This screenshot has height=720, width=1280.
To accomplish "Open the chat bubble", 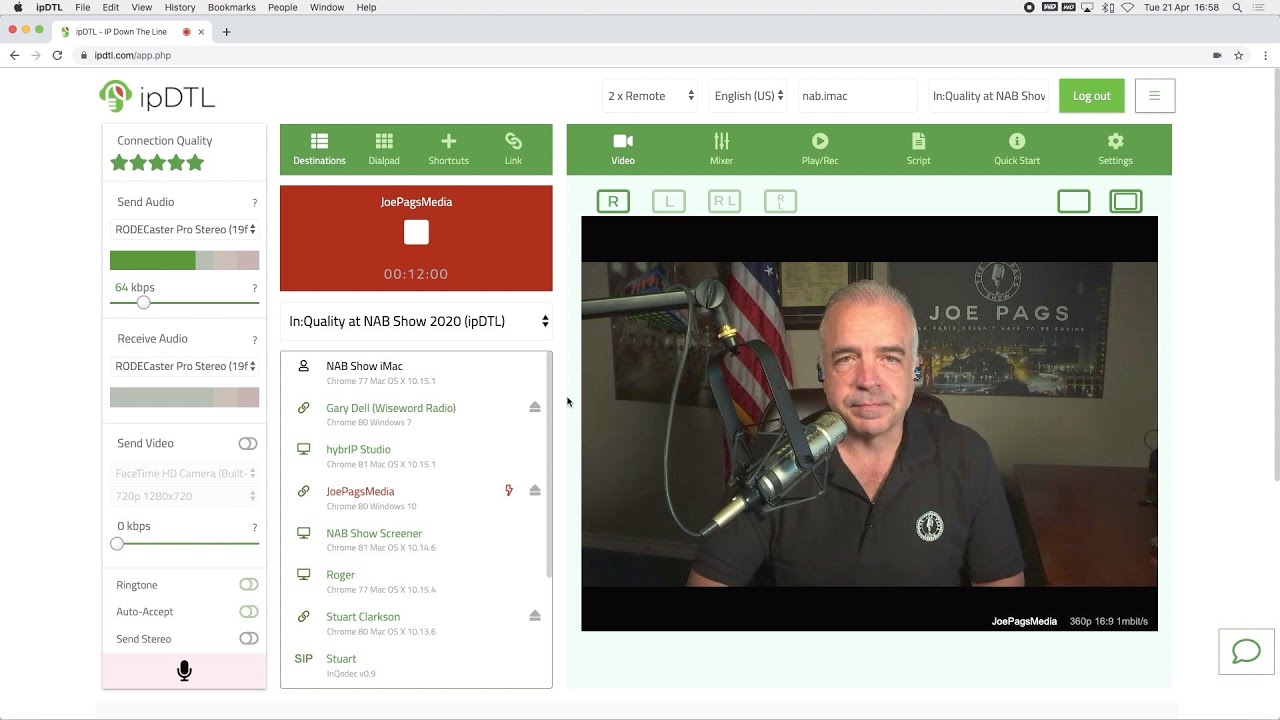I will click(1246, 652).
